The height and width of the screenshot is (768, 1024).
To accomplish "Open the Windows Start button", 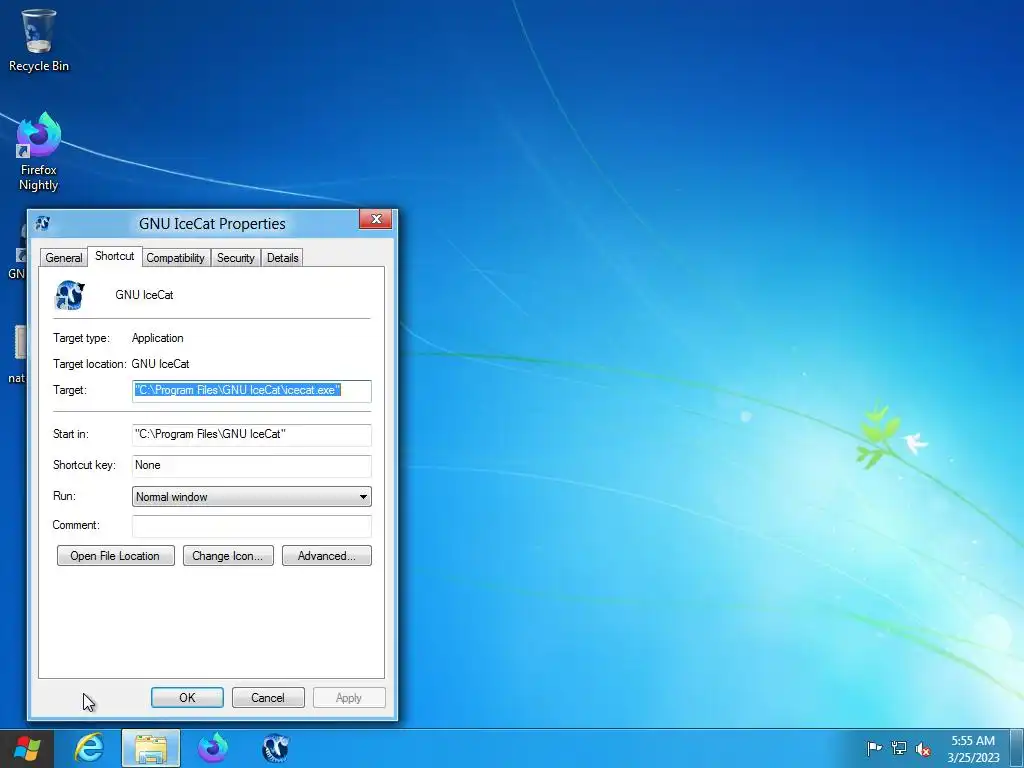I will (27, 748).
